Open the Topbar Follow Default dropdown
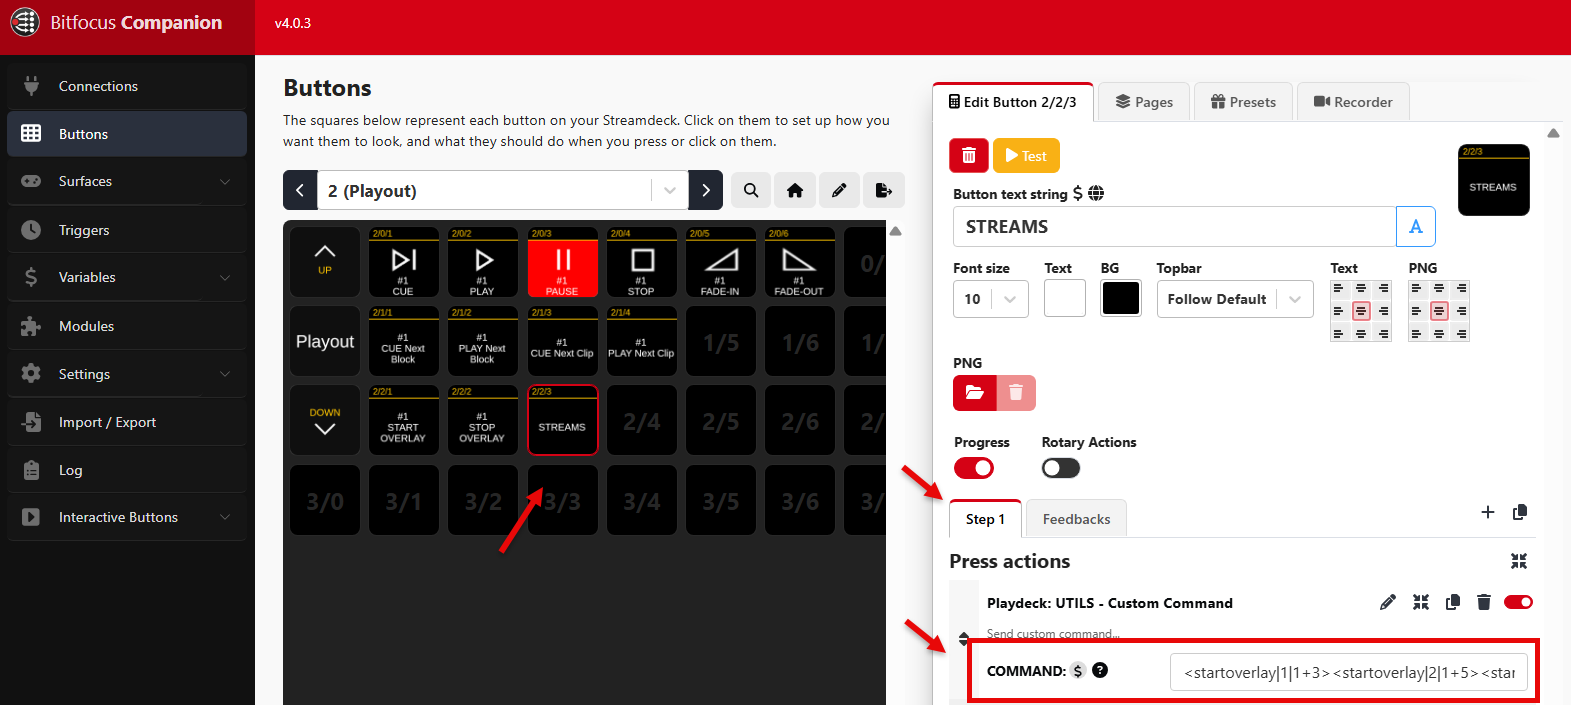This screenshot has width=1571, height=705. coord(1235,299)
